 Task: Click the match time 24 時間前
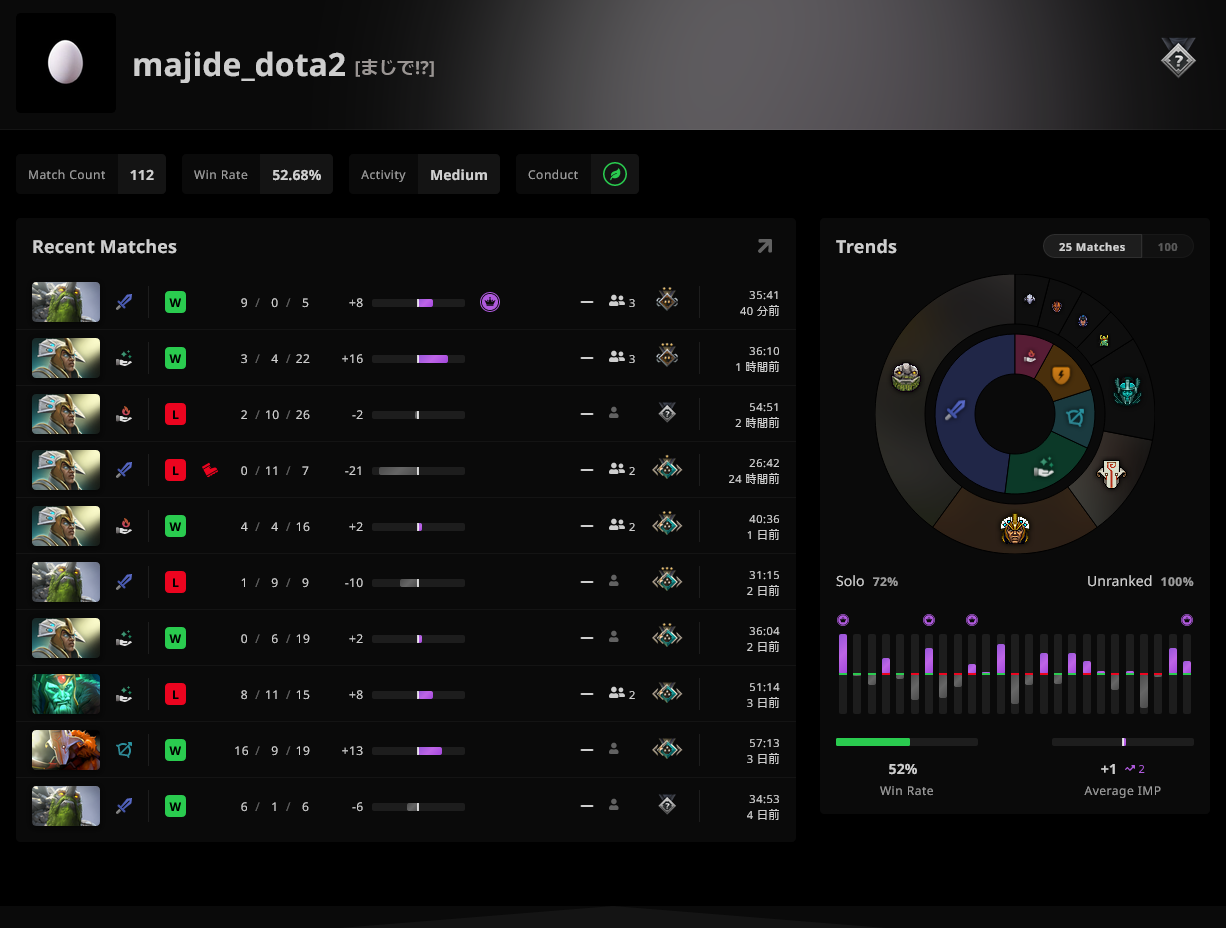pos(754,479)
